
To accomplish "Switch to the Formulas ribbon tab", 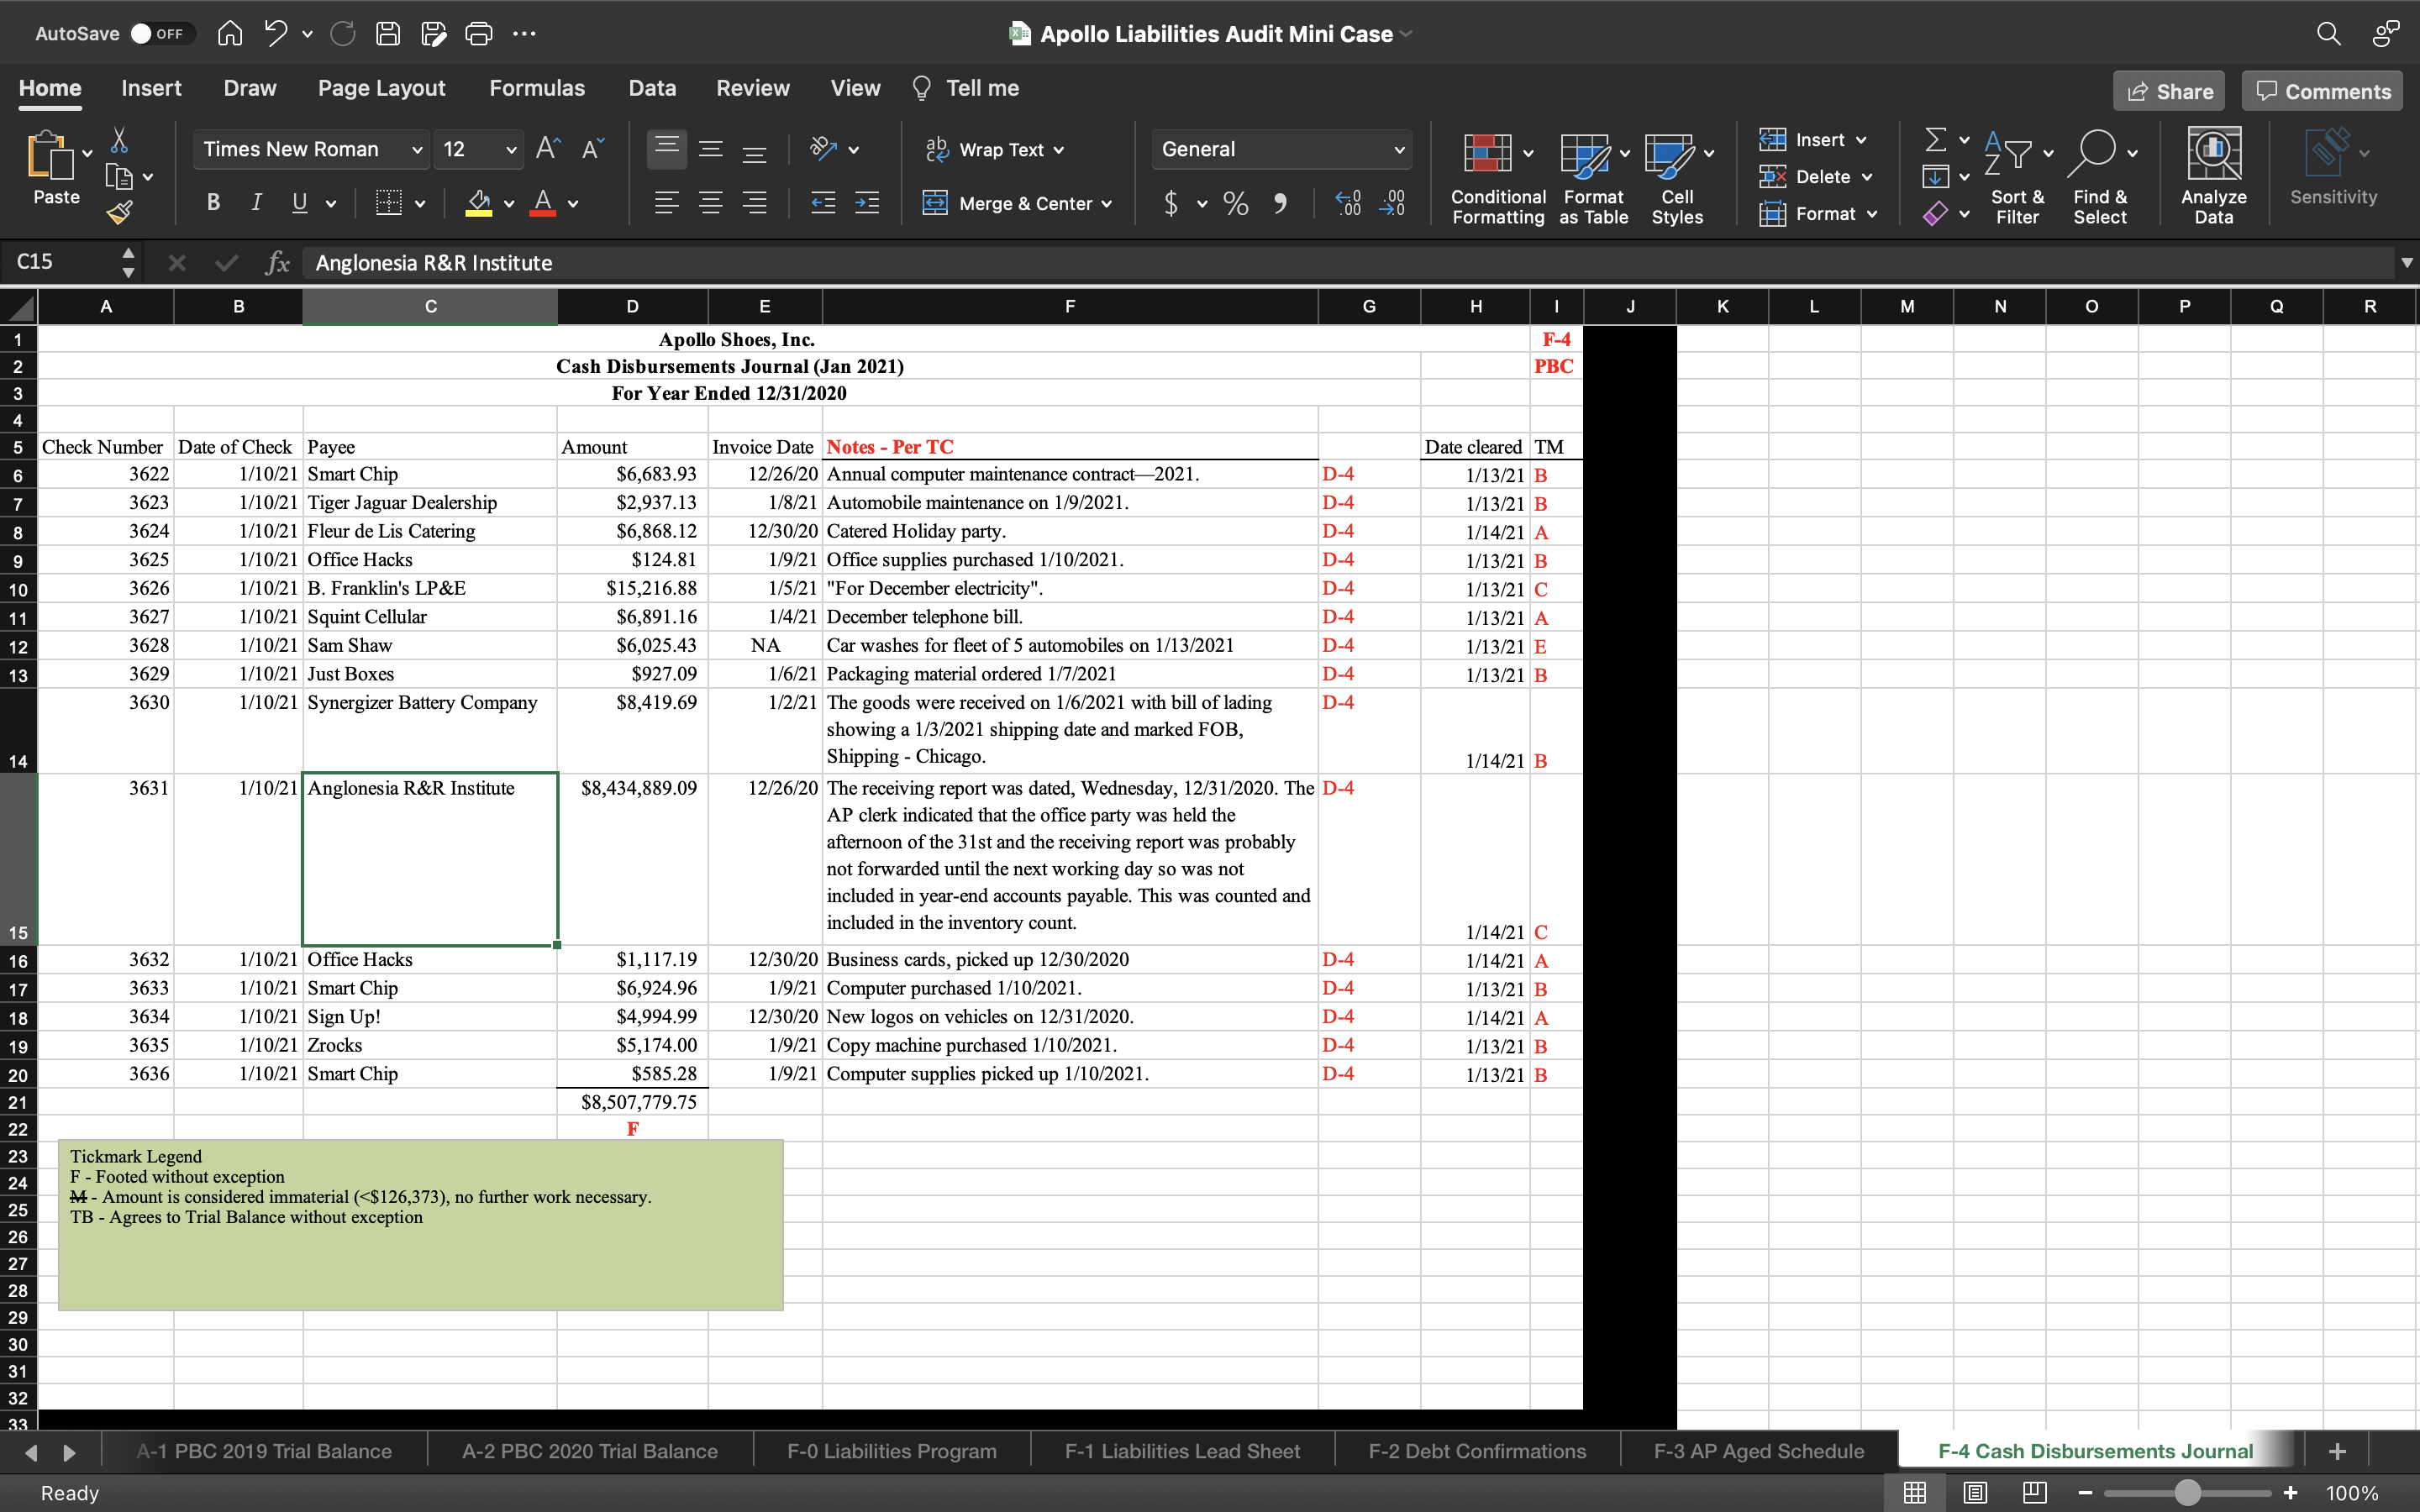I will 537,88.
